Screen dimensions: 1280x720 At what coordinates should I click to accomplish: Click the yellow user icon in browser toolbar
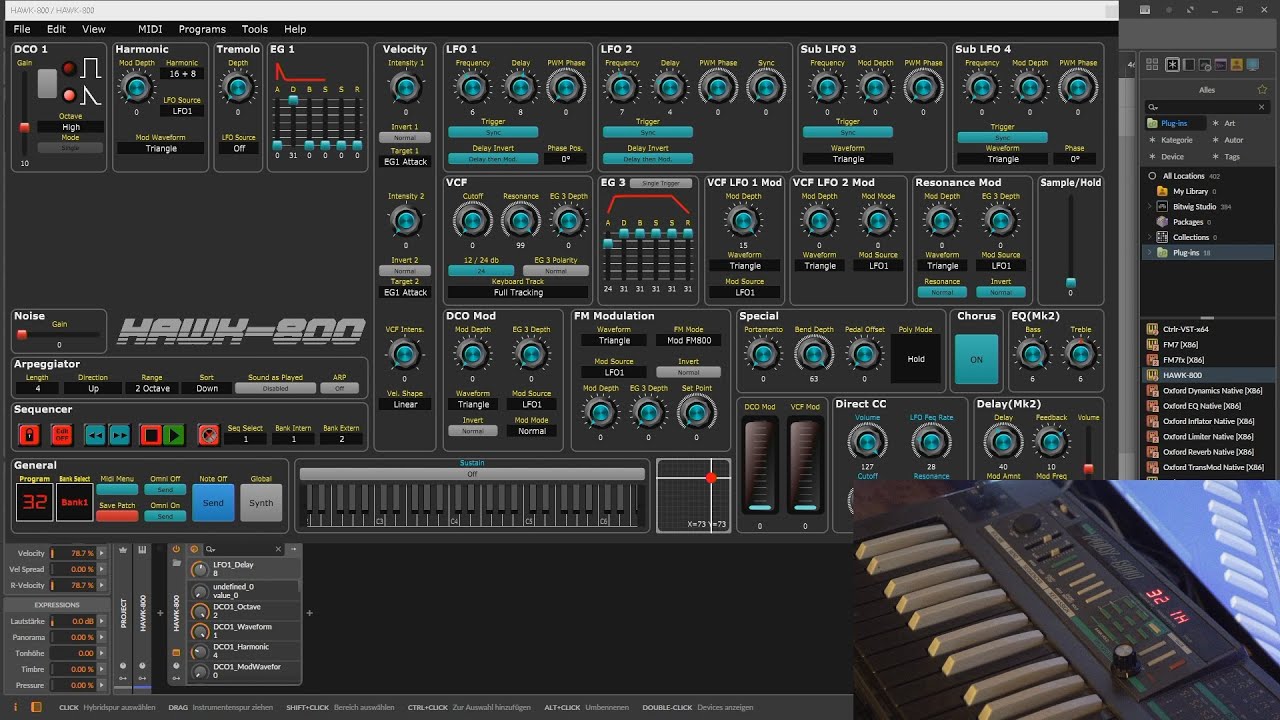[x=1236, y=65]
